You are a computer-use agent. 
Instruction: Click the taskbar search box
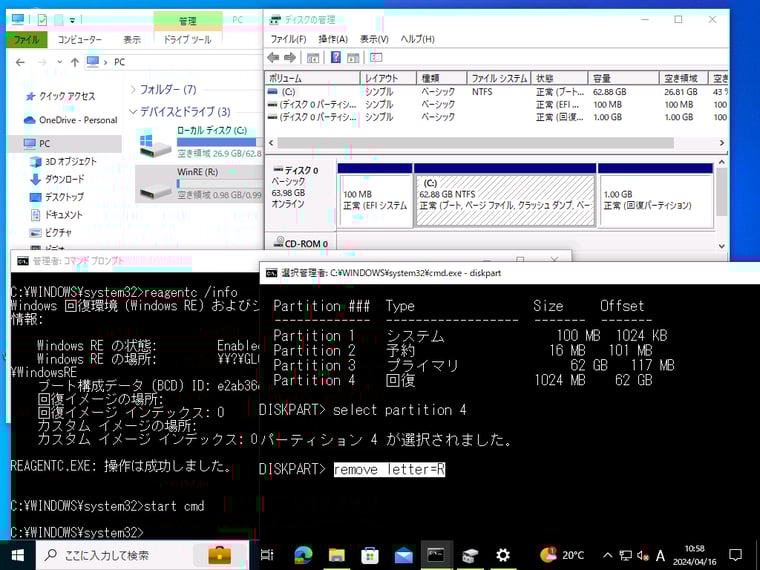tap(142, 555)
